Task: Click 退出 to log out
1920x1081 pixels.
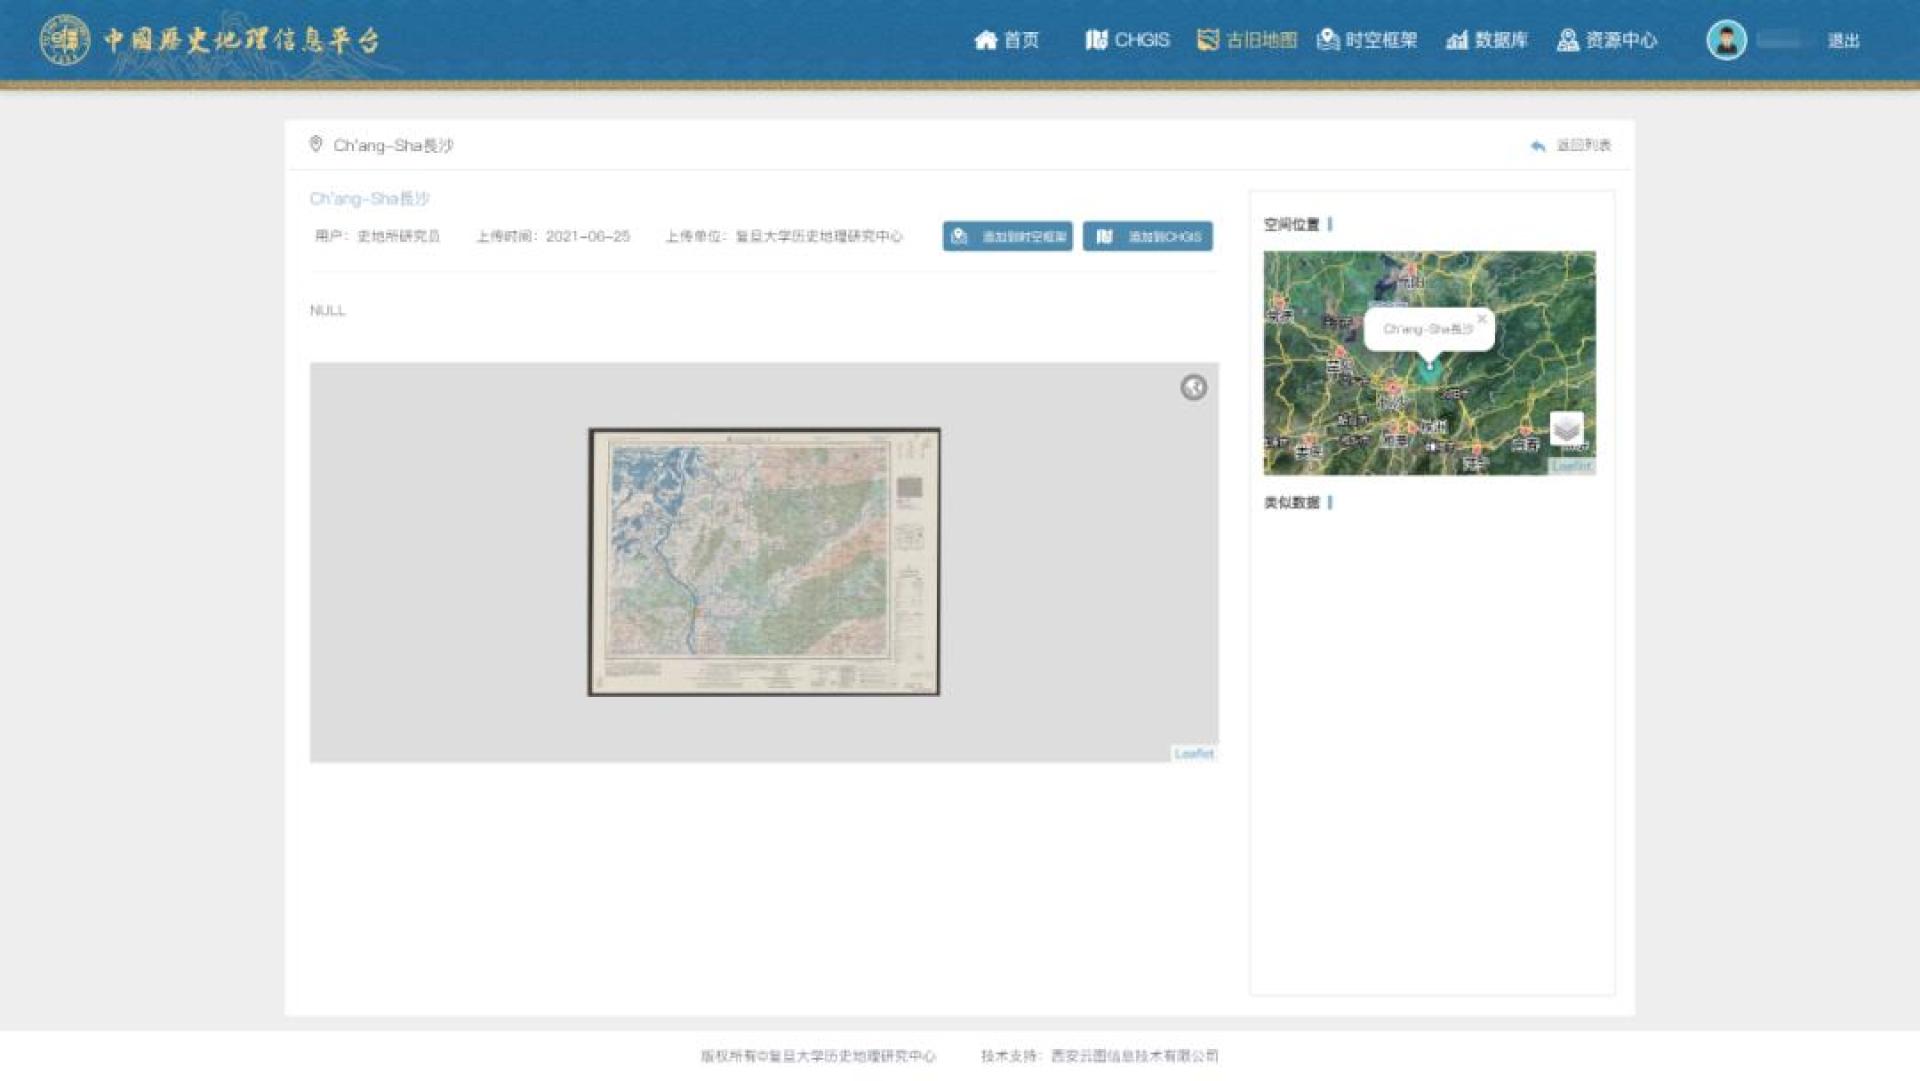Action: tap(1843, 41)
